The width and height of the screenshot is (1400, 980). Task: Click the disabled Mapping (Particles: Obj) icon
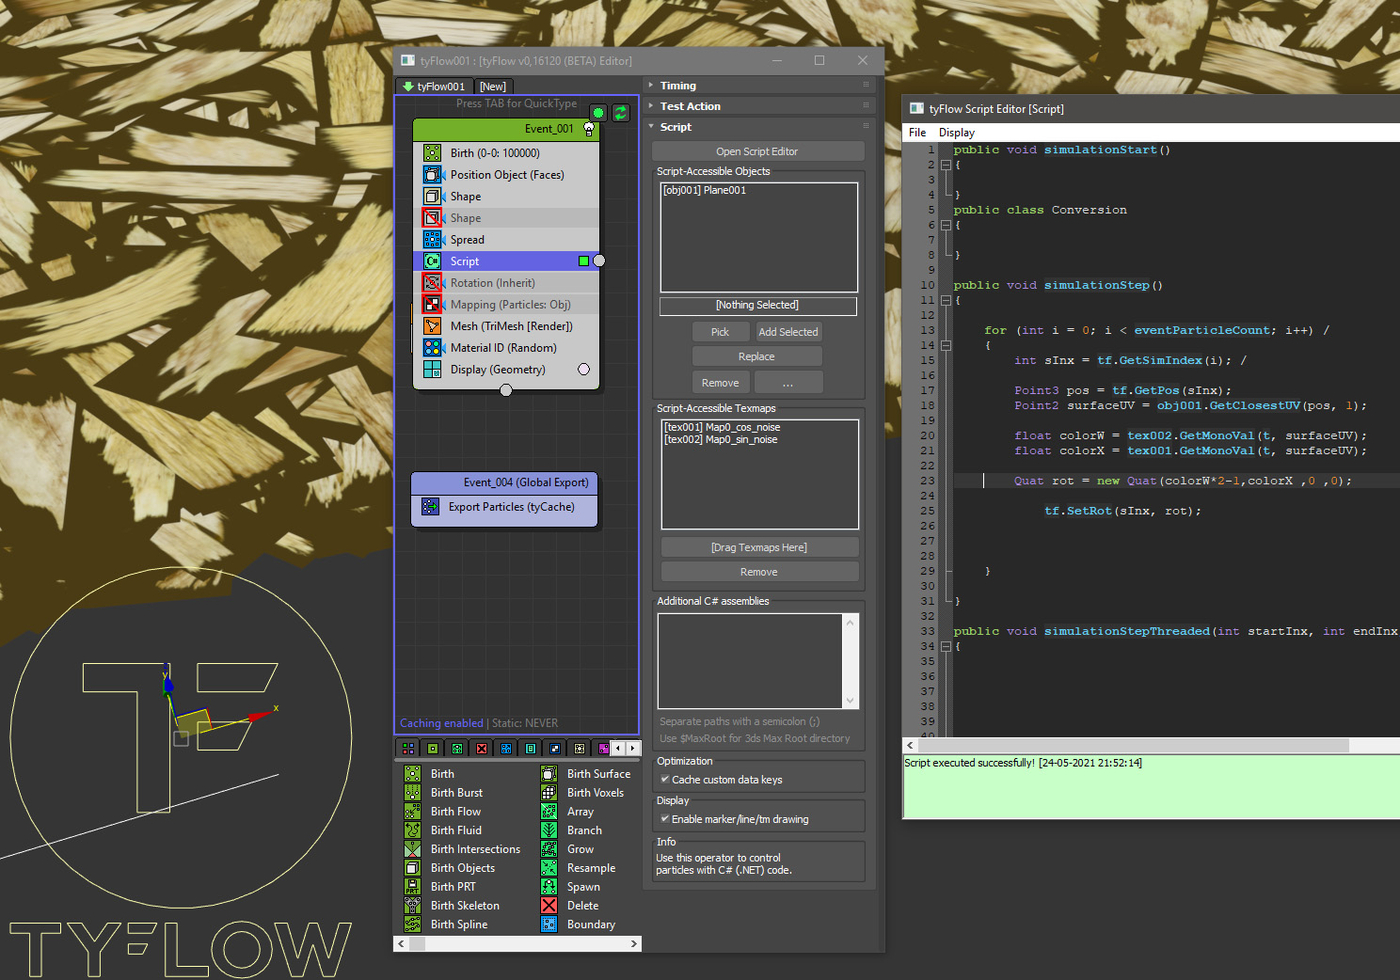[432, 305]
